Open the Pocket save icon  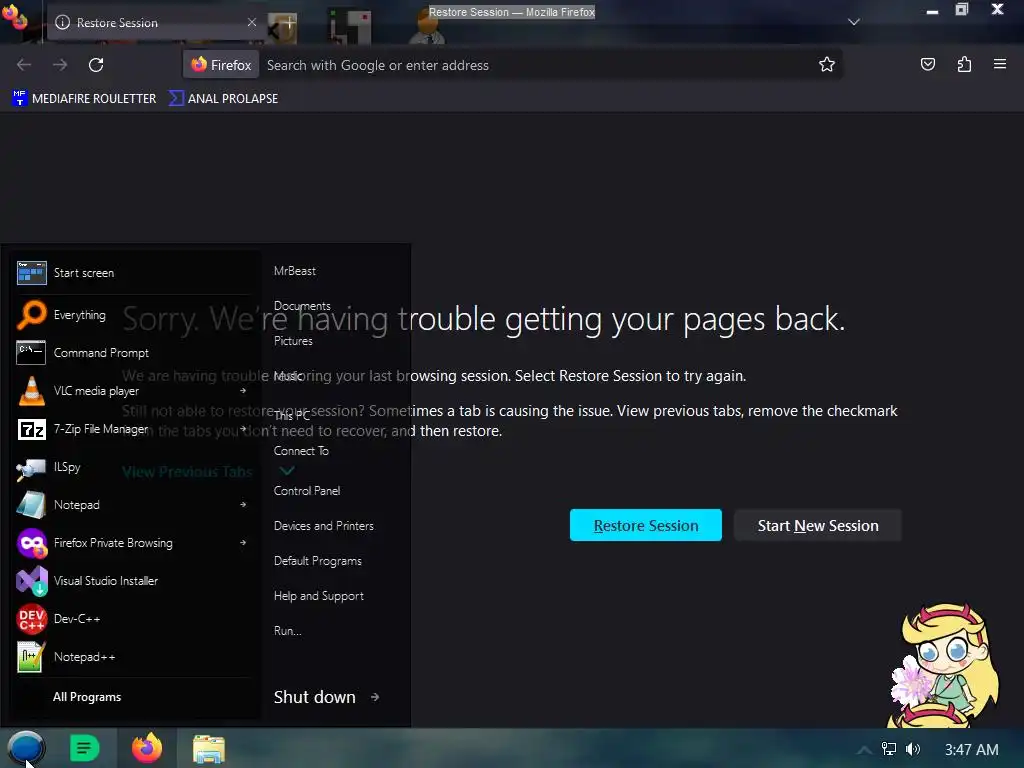(927, 64)
